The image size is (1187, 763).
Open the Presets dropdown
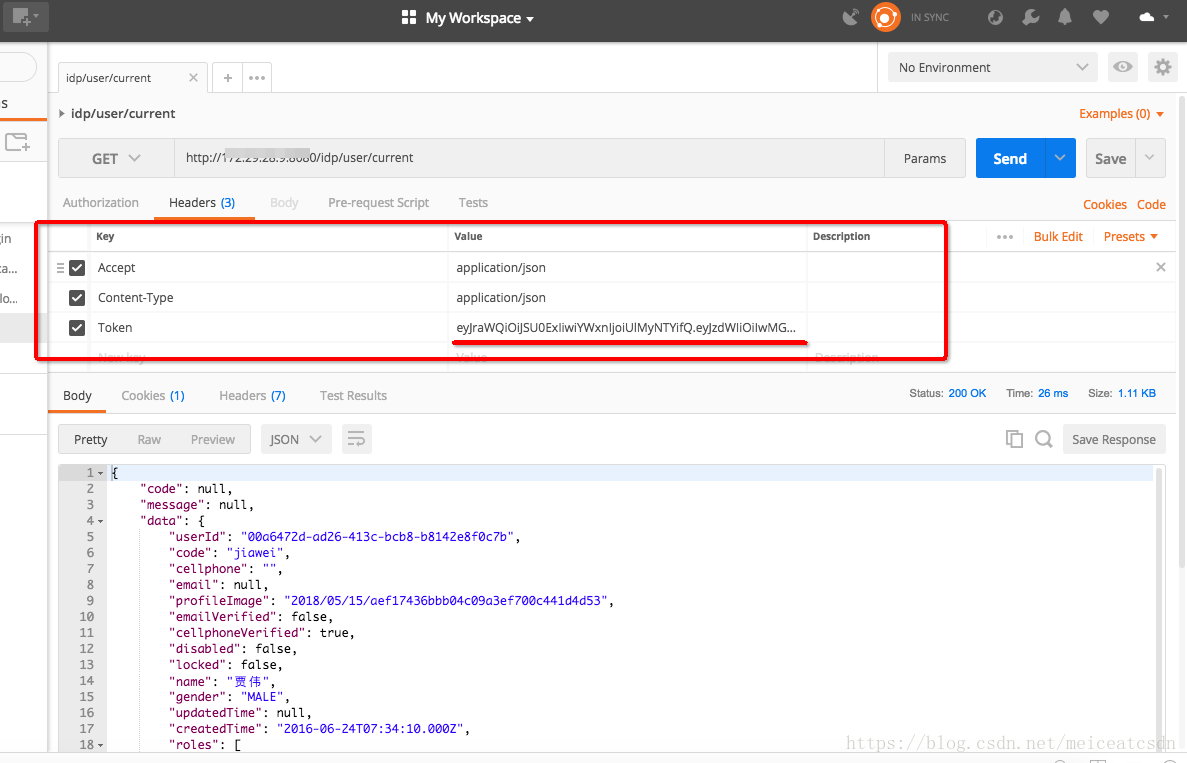pyautogui.click(x=1131, y=237)
